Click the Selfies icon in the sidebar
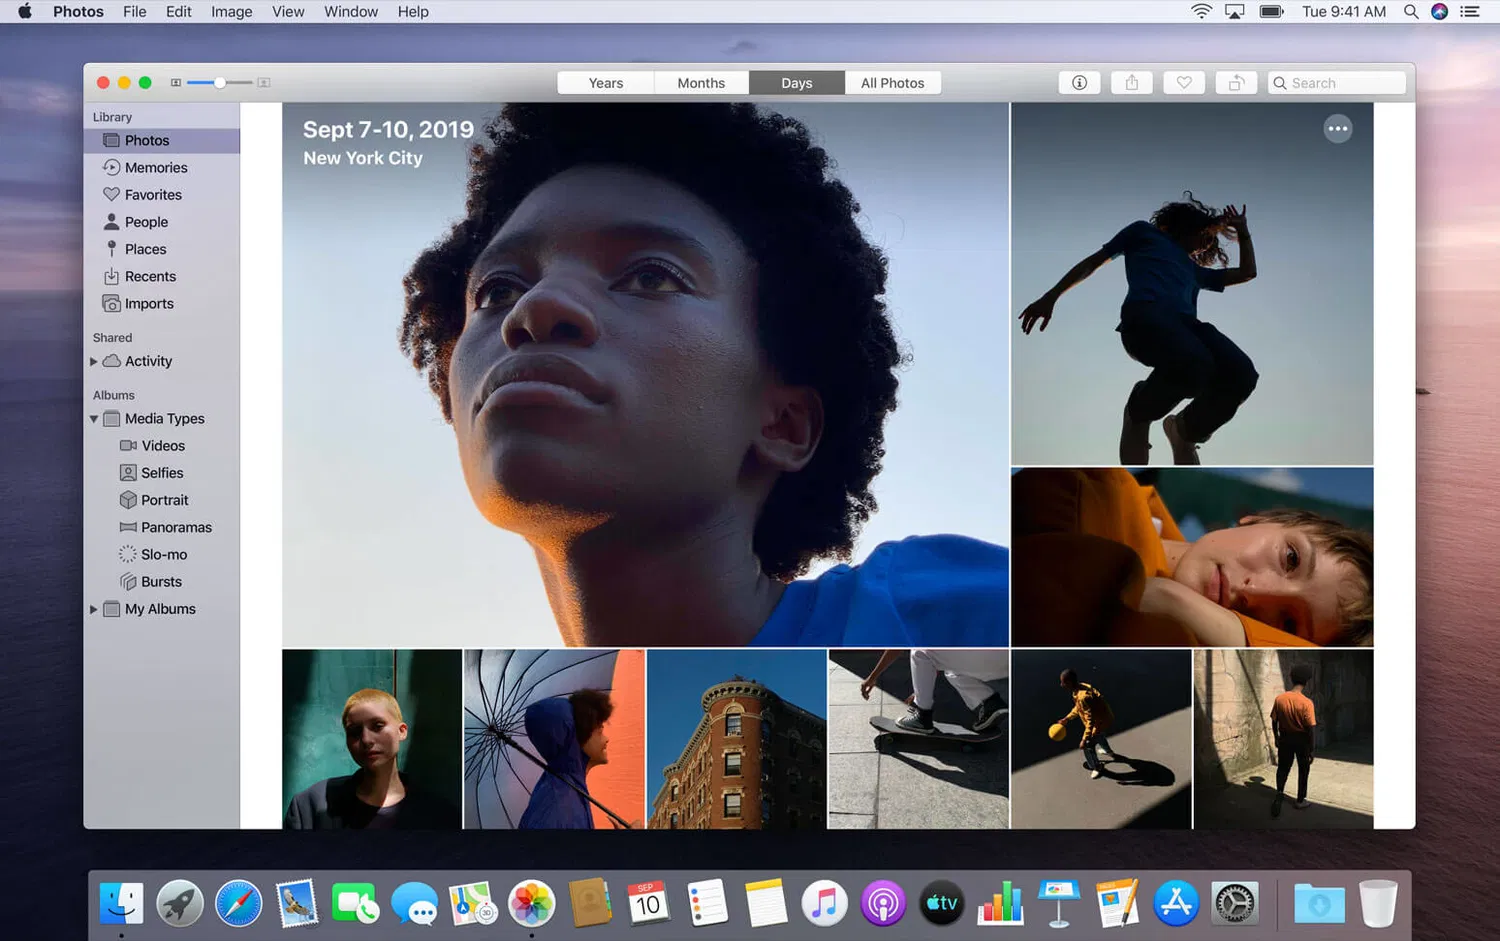 pyautogui.click(x=128, y=473)
